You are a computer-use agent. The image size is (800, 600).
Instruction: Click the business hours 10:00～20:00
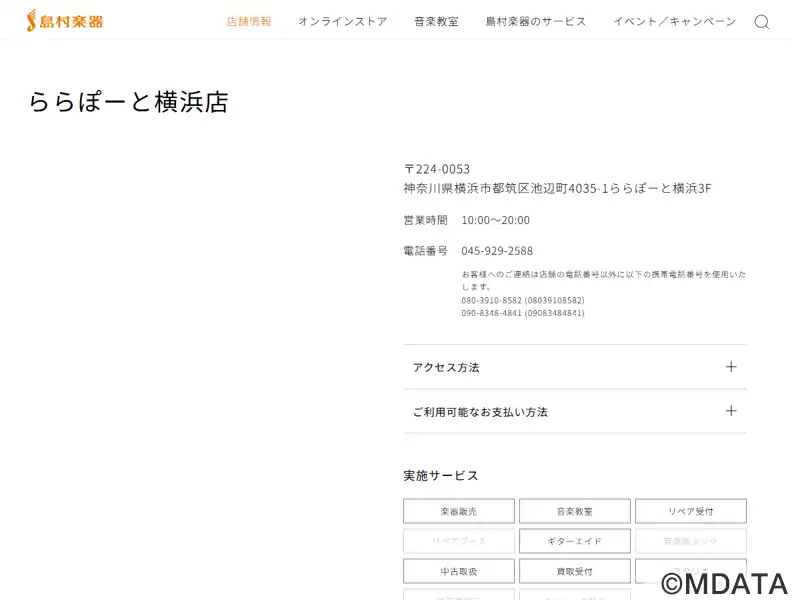[495, 220]
